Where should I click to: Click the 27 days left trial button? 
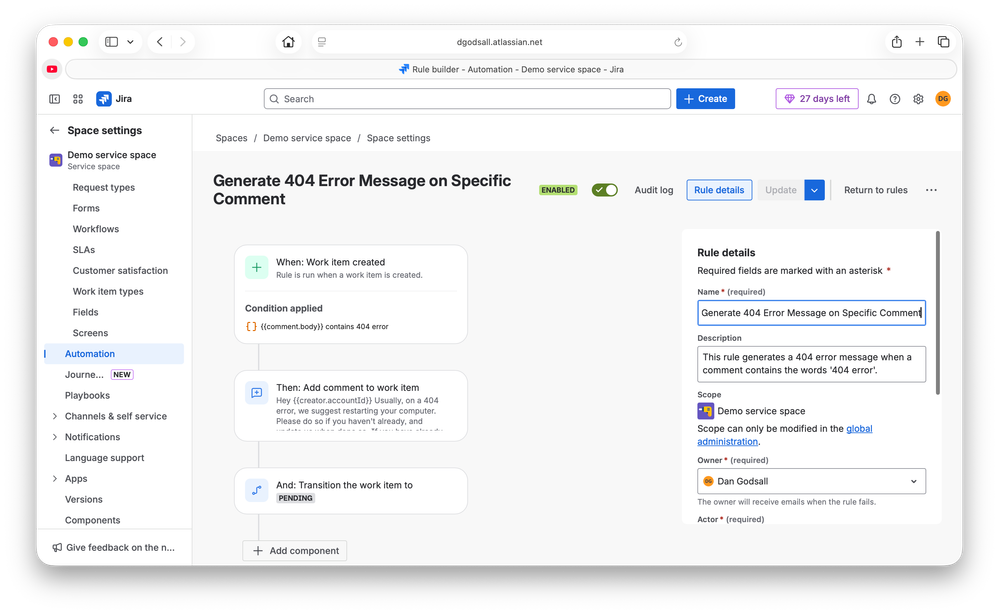coord(817,99)
